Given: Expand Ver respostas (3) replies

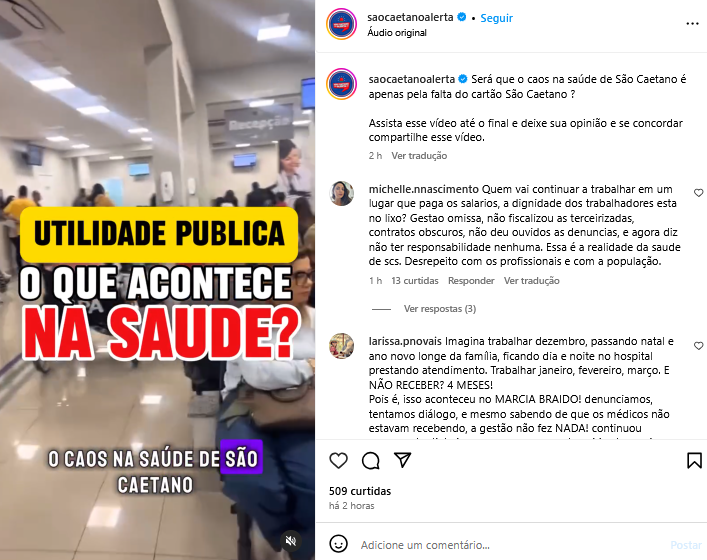Looking at the screenshot, I should pos(440,309).
